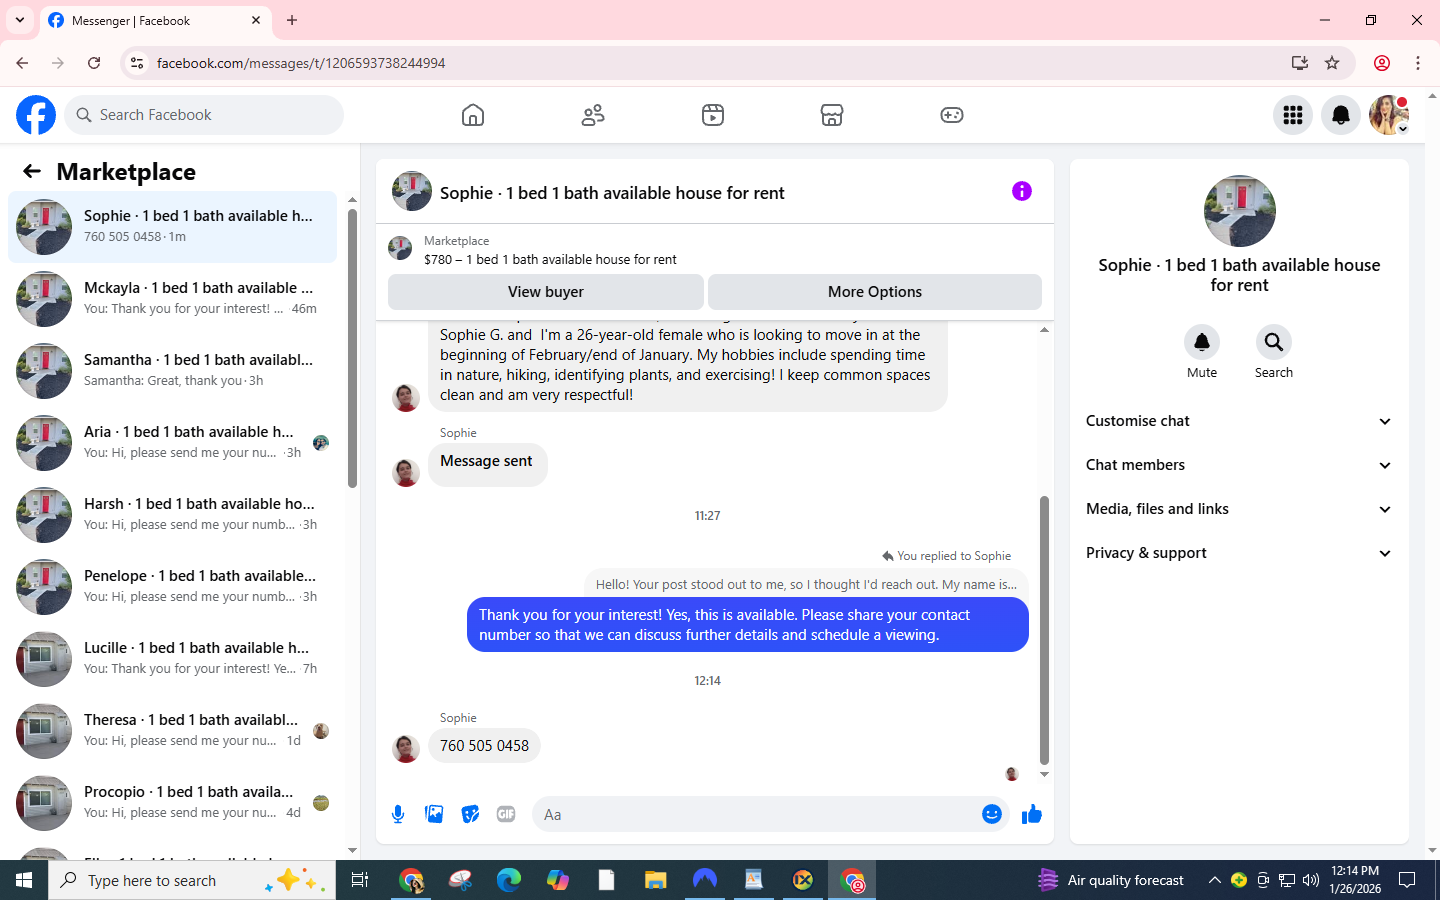Expand Chat members section
Screen dimensions: 1440x900
1239,465
